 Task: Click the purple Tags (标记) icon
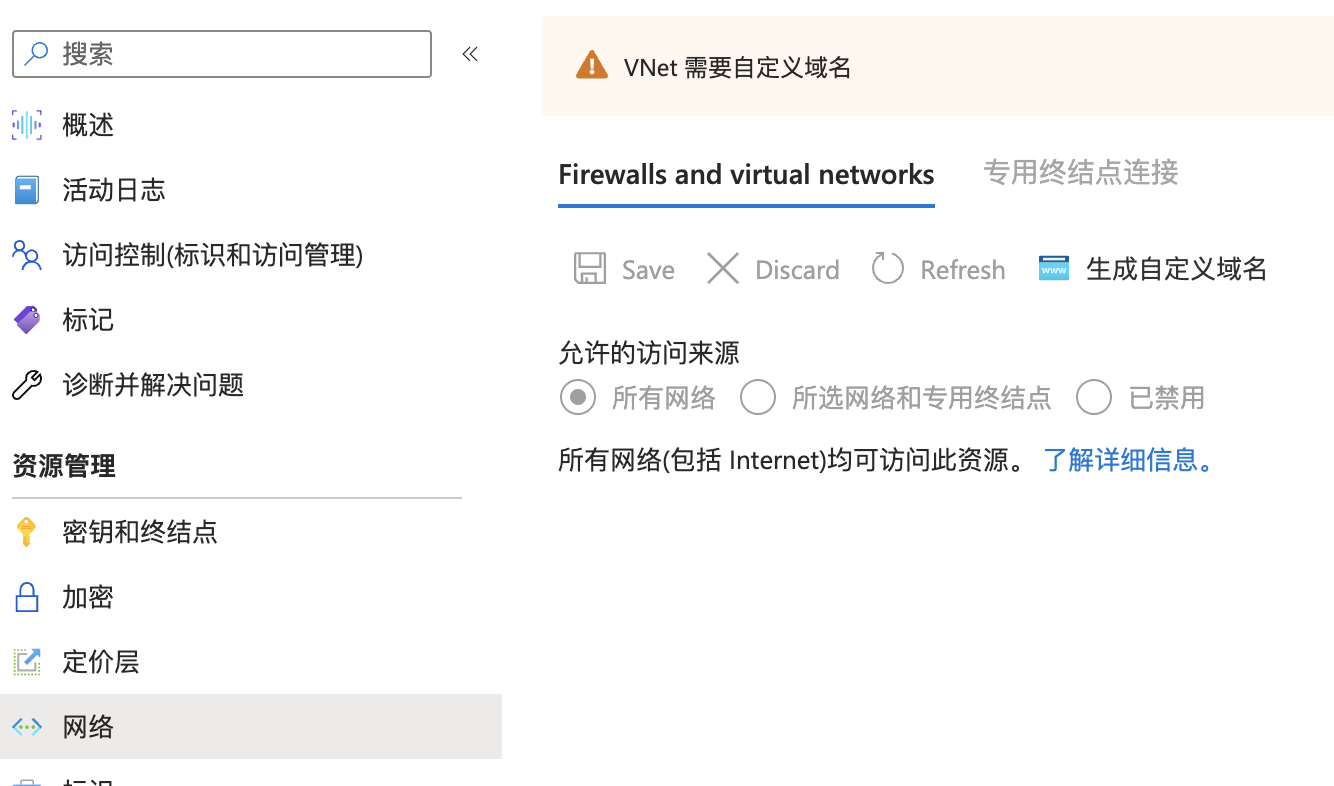click(x=27, y=320)
